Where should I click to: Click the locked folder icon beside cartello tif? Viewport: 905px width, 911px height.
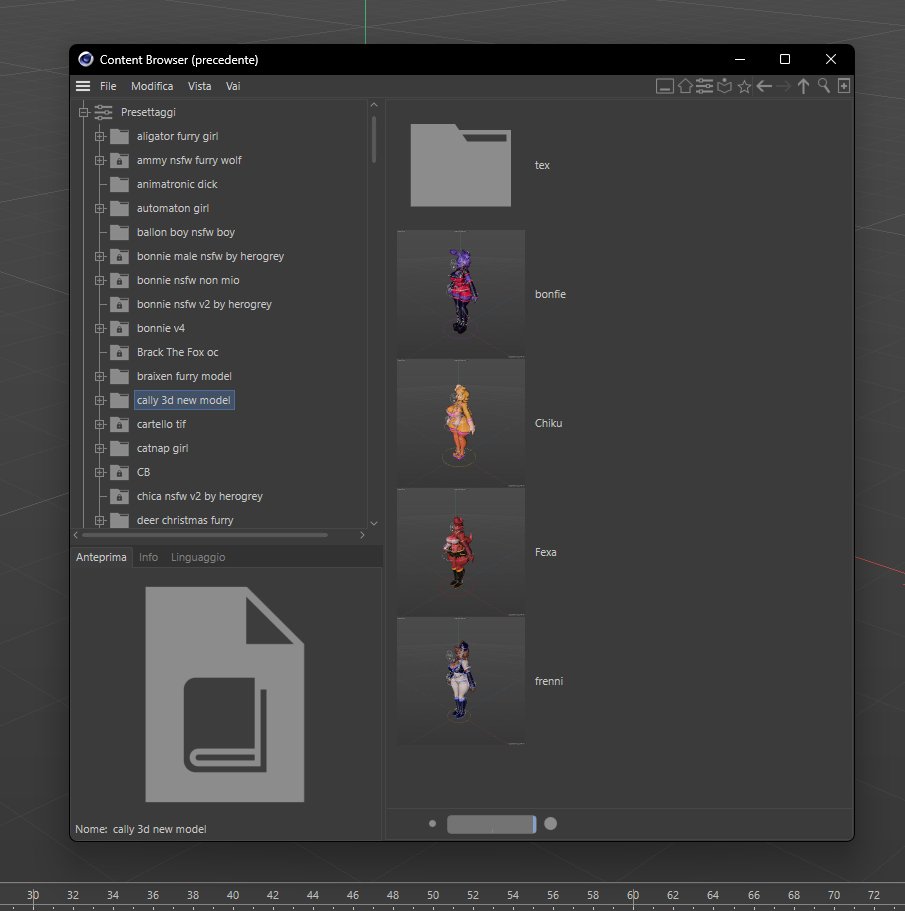pyautogui.click(x=119, y=425)
